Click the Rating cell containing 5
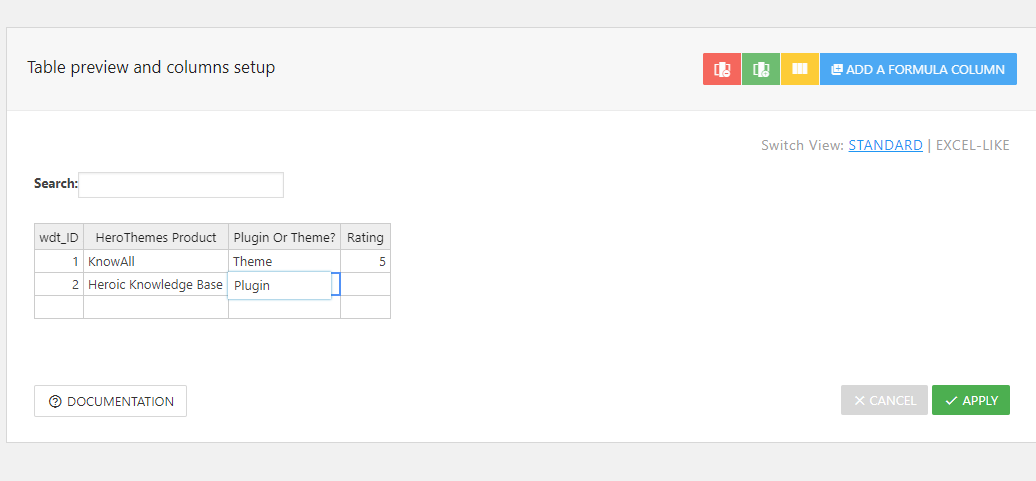The image size is (1036, 481). click(365, 262)
